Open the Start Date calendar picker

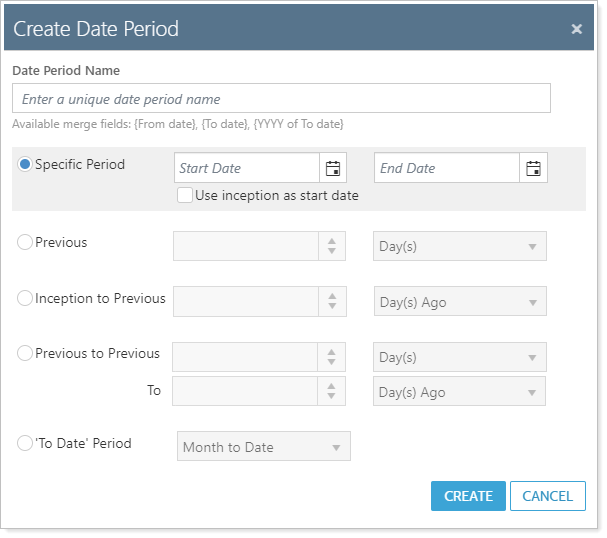pyautogui.click(x=333, y=168)
